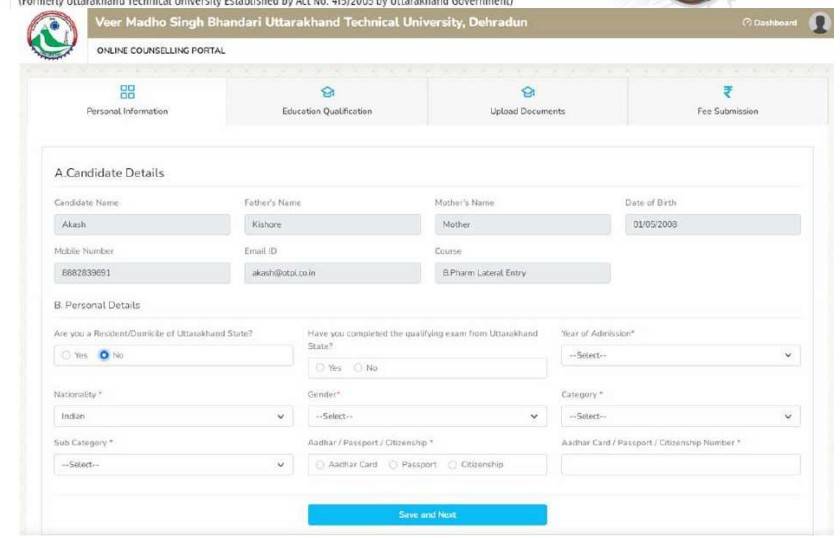This screenshot has height=538, width=840.
Task: Select No for qualifying exam from Uttarakhand
Action: click(x=358, y=368)
